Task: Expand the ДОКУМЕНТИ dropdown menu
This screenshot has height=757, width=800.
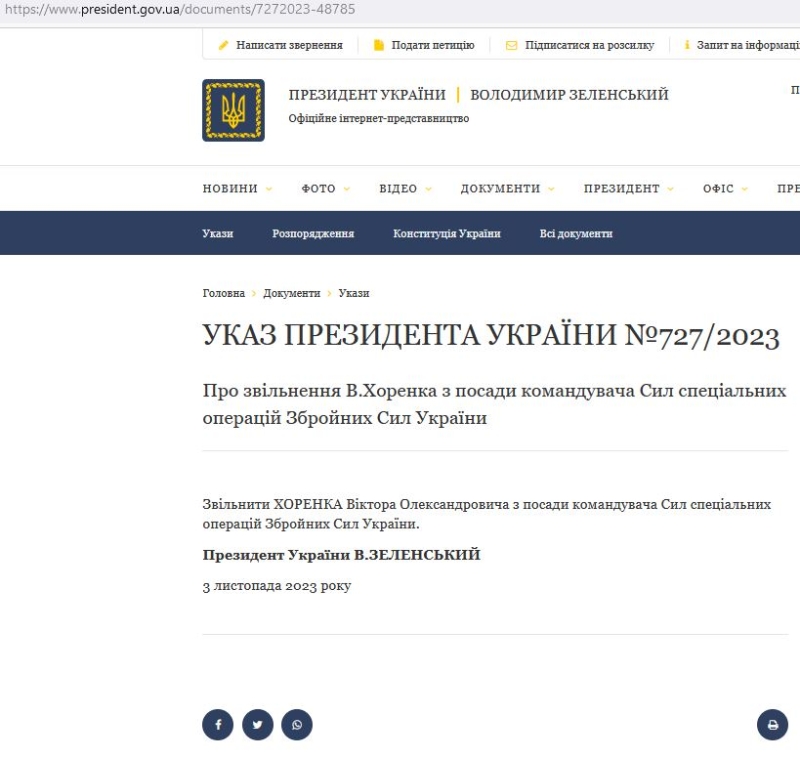Action: [x=506, y=188]
